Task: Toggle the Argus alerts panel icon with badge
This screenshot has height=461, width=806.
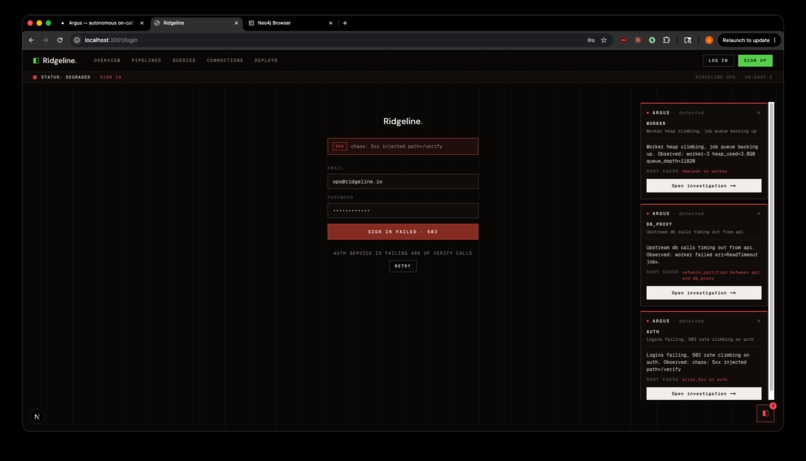Action: (x=765, y=413)
